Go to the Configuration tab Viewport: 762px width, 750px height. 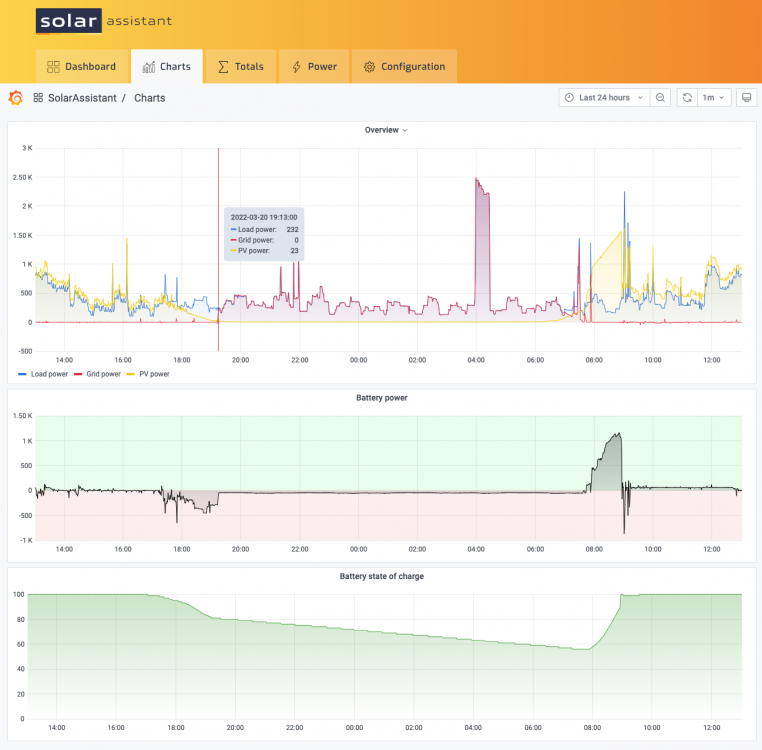tap(404, 67)
